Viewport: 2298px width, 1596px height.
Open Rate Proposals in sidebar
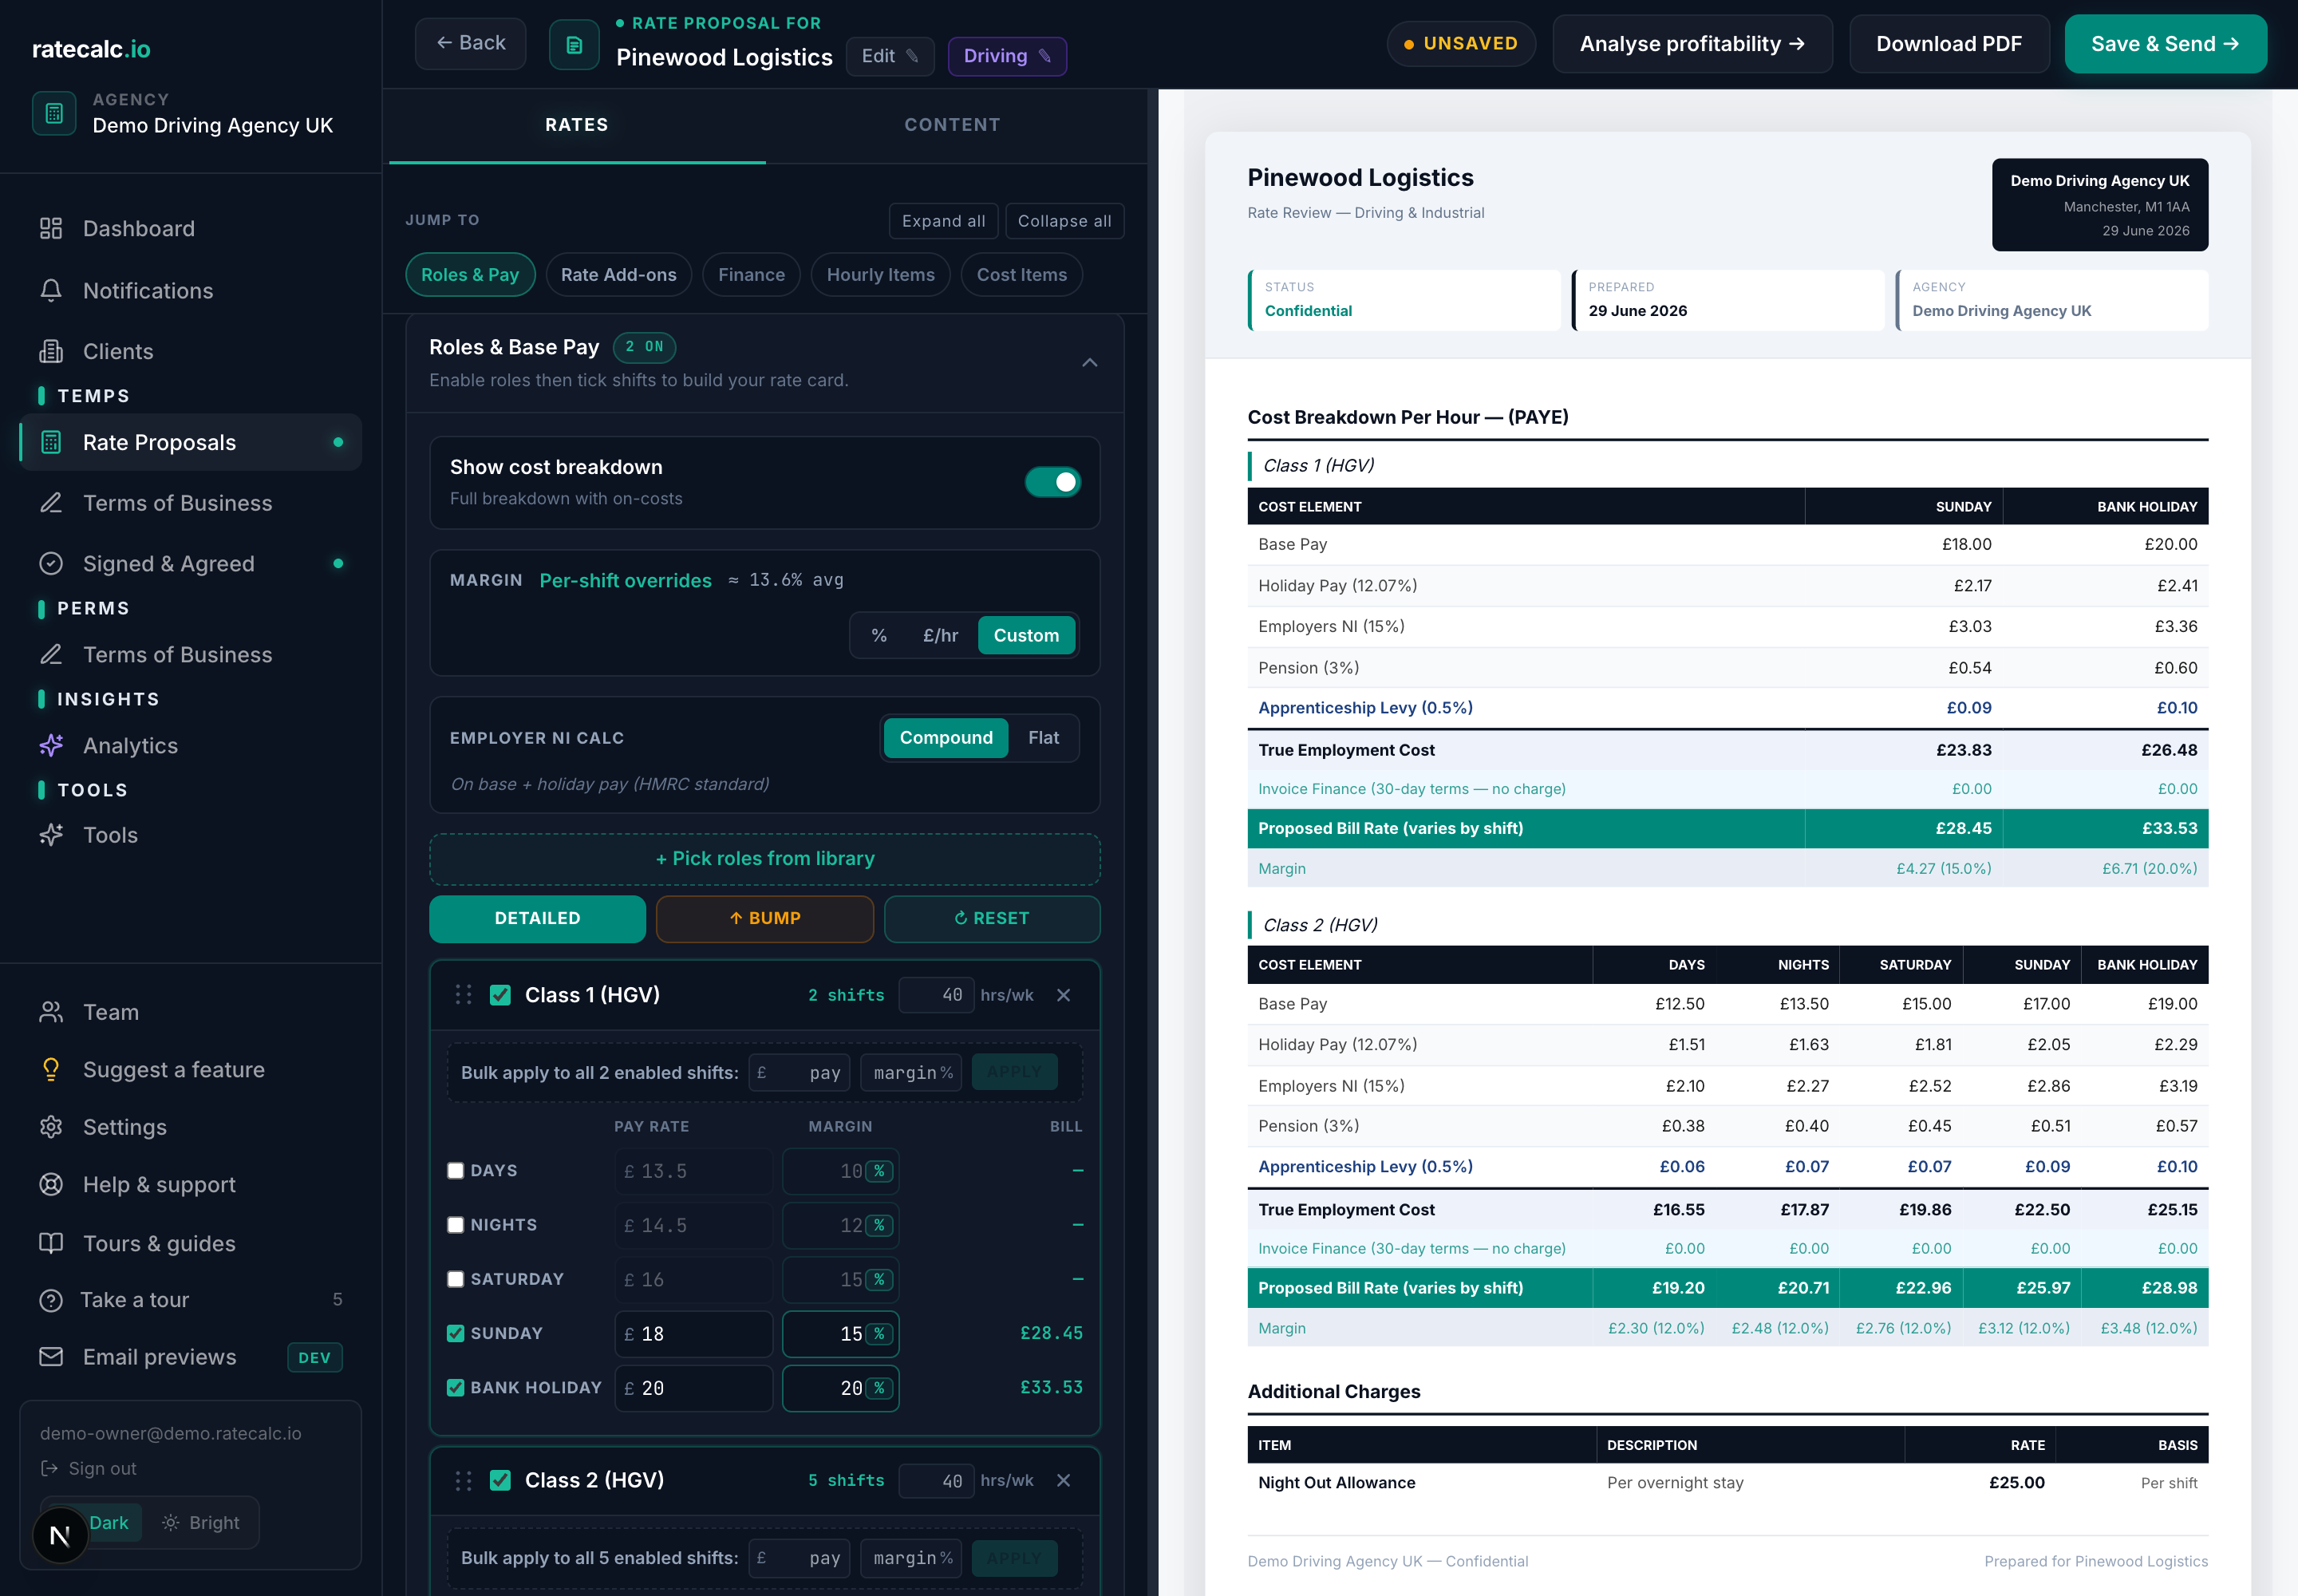pyautogui.click(x=190, y=442)
